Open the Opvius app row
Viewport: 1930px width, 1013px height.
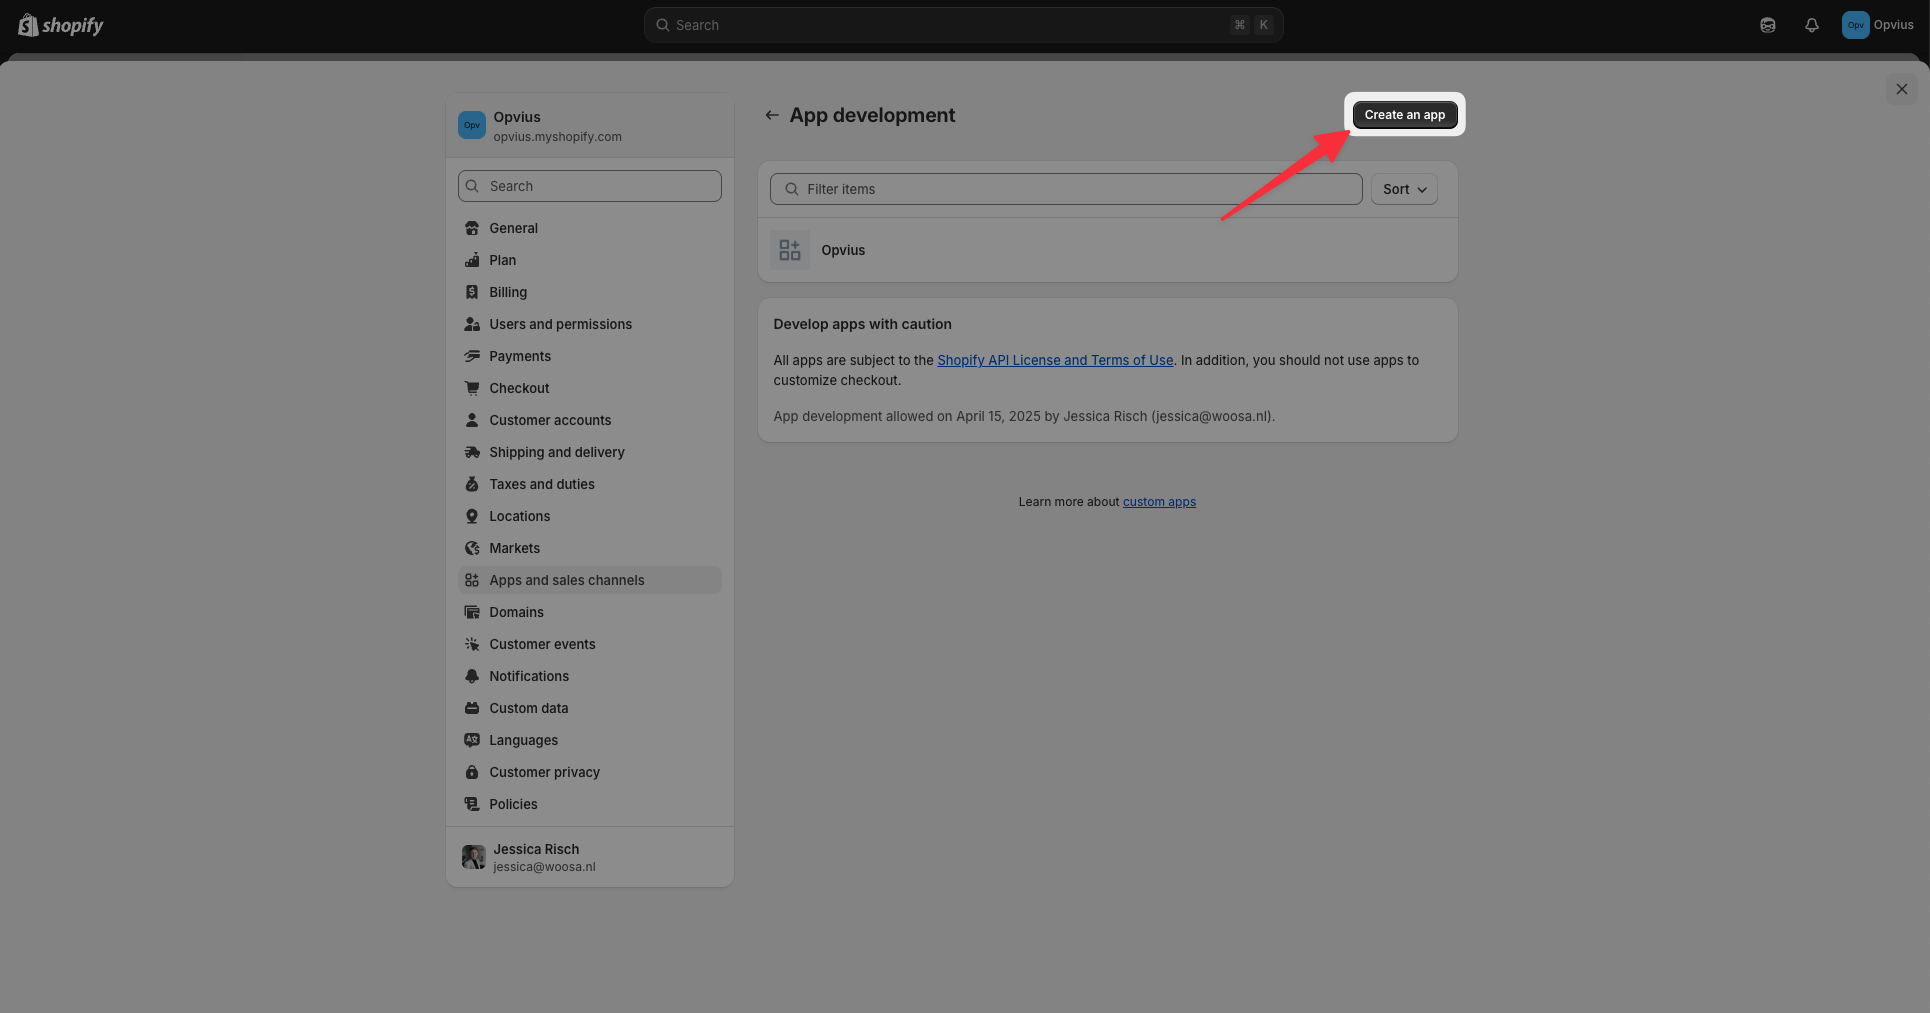(1108, 250)
